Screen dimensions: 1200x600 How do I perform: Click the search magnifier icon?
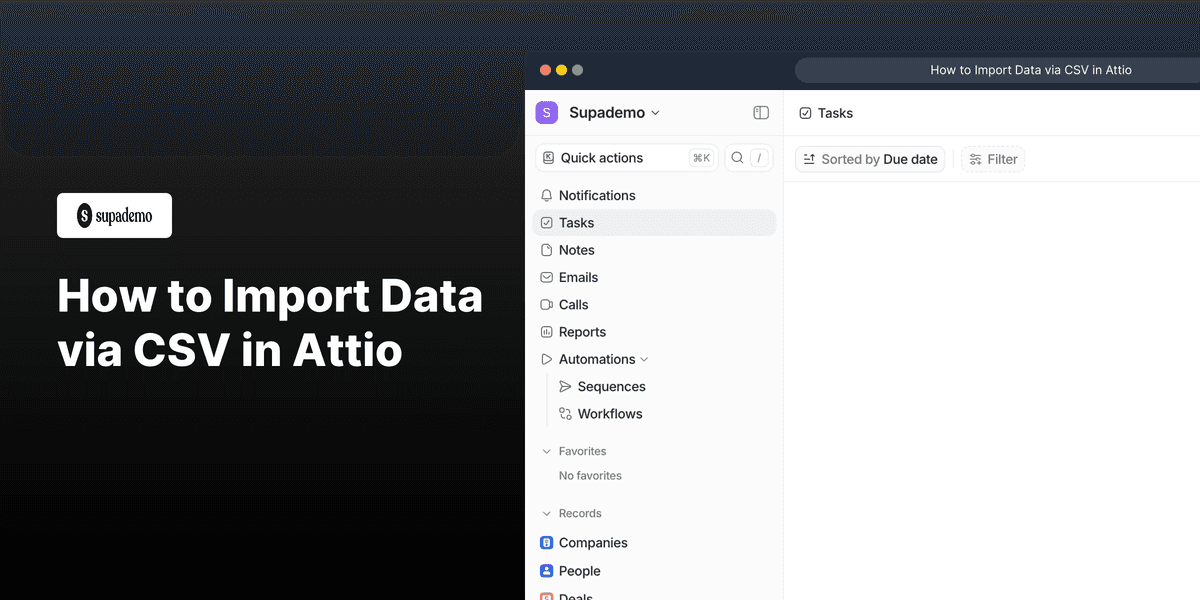pos(736,157)
